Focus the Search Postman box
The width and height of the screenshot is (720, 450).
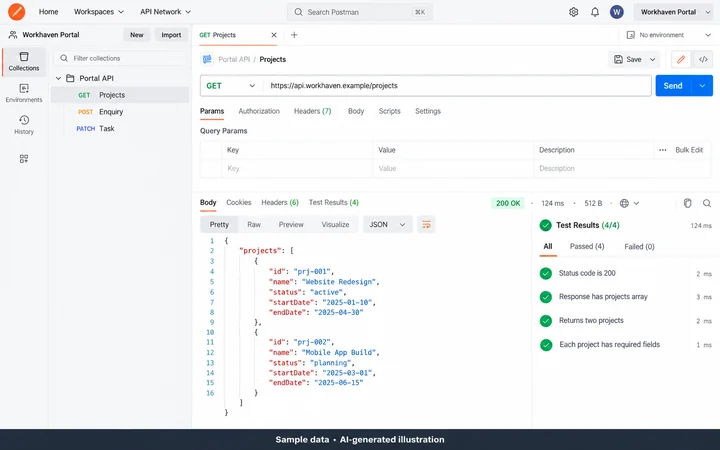click(360, 12)
